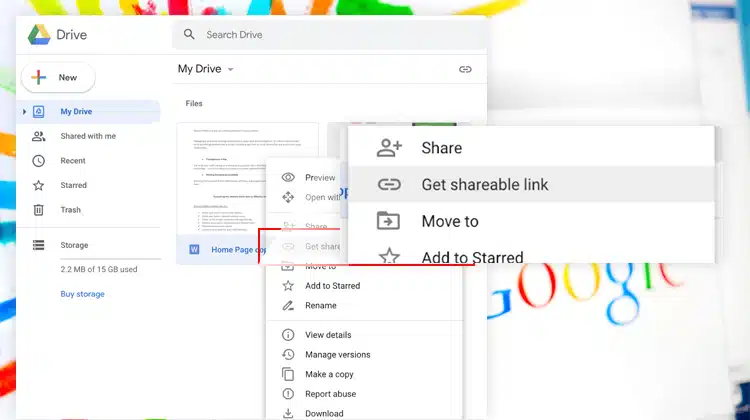Click the link icon in My Drive header
Viewport: 750px width, 420px height.
coord(465,69)
